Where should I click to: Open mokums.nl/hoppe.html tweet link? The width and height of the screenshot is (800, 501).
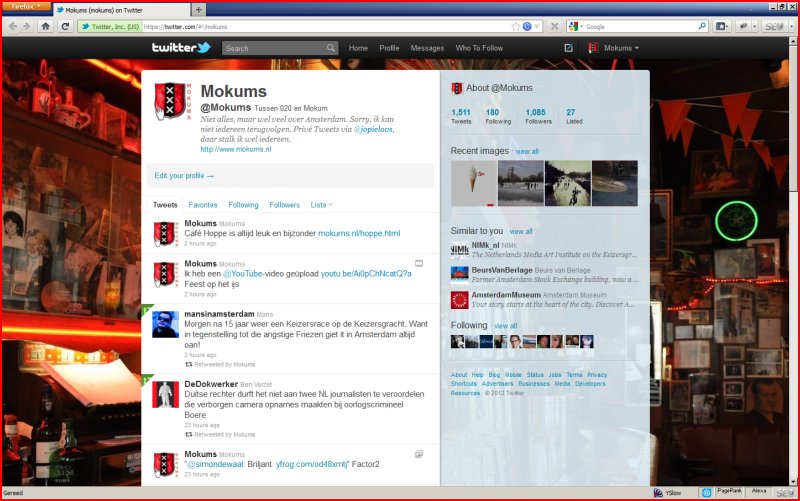[359, 233]
